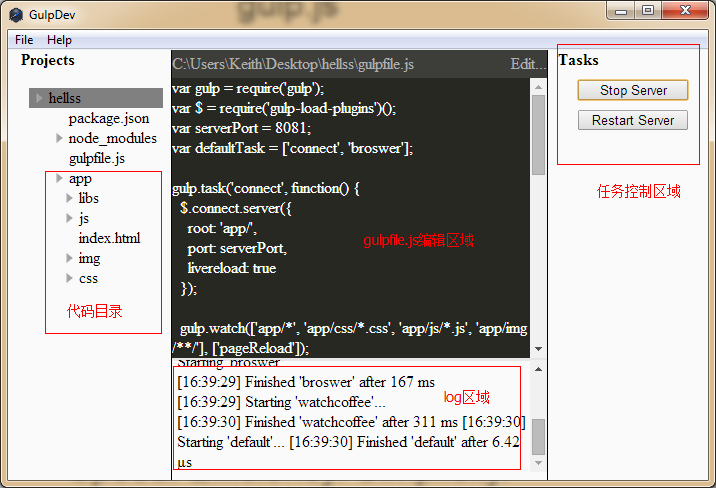
Task: Click the log panel scroll up arrow
Action: coord(538,369)
